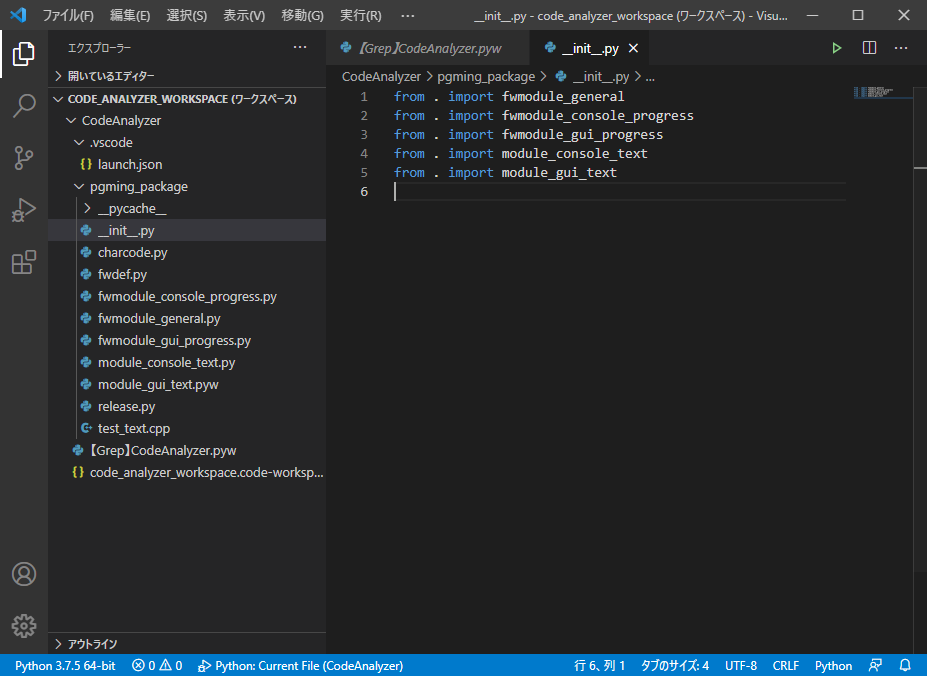Viewport: 927px width, 676px height.
Task: Open editor more actions ellipsis
Action: 901,48
